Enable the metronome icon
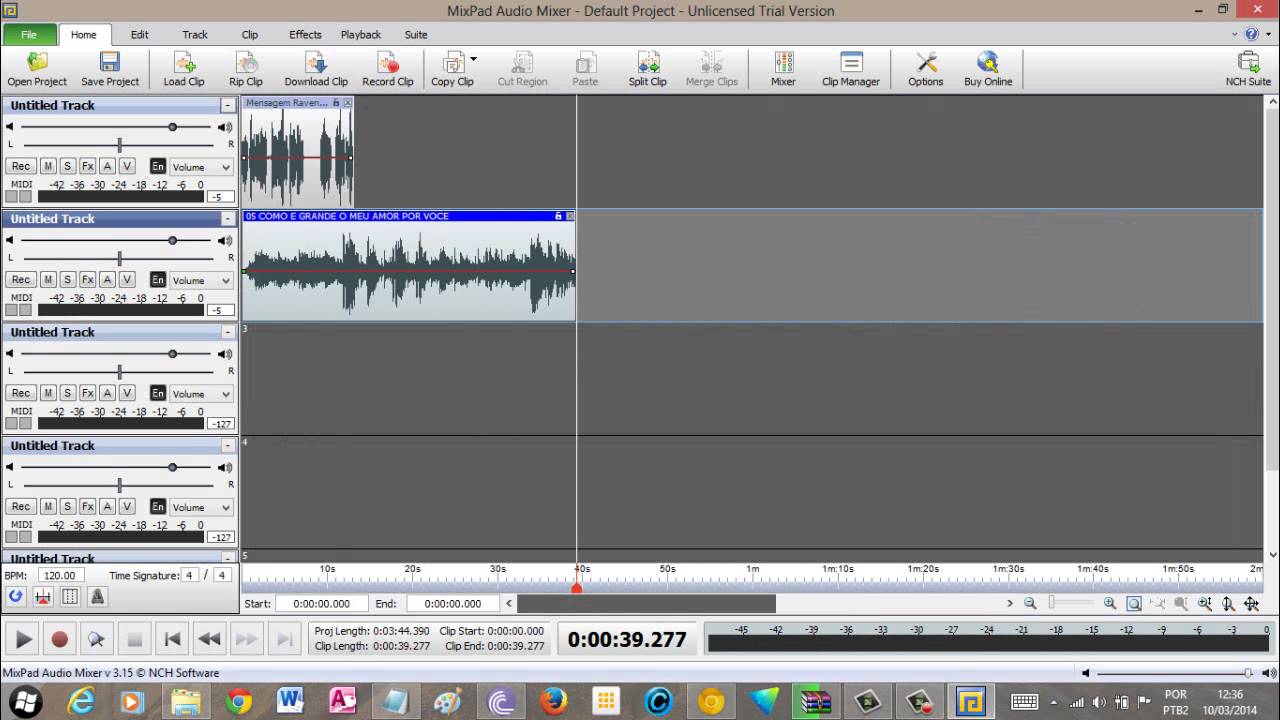This screenshot has width=1280, height=720. click(97, 597)
